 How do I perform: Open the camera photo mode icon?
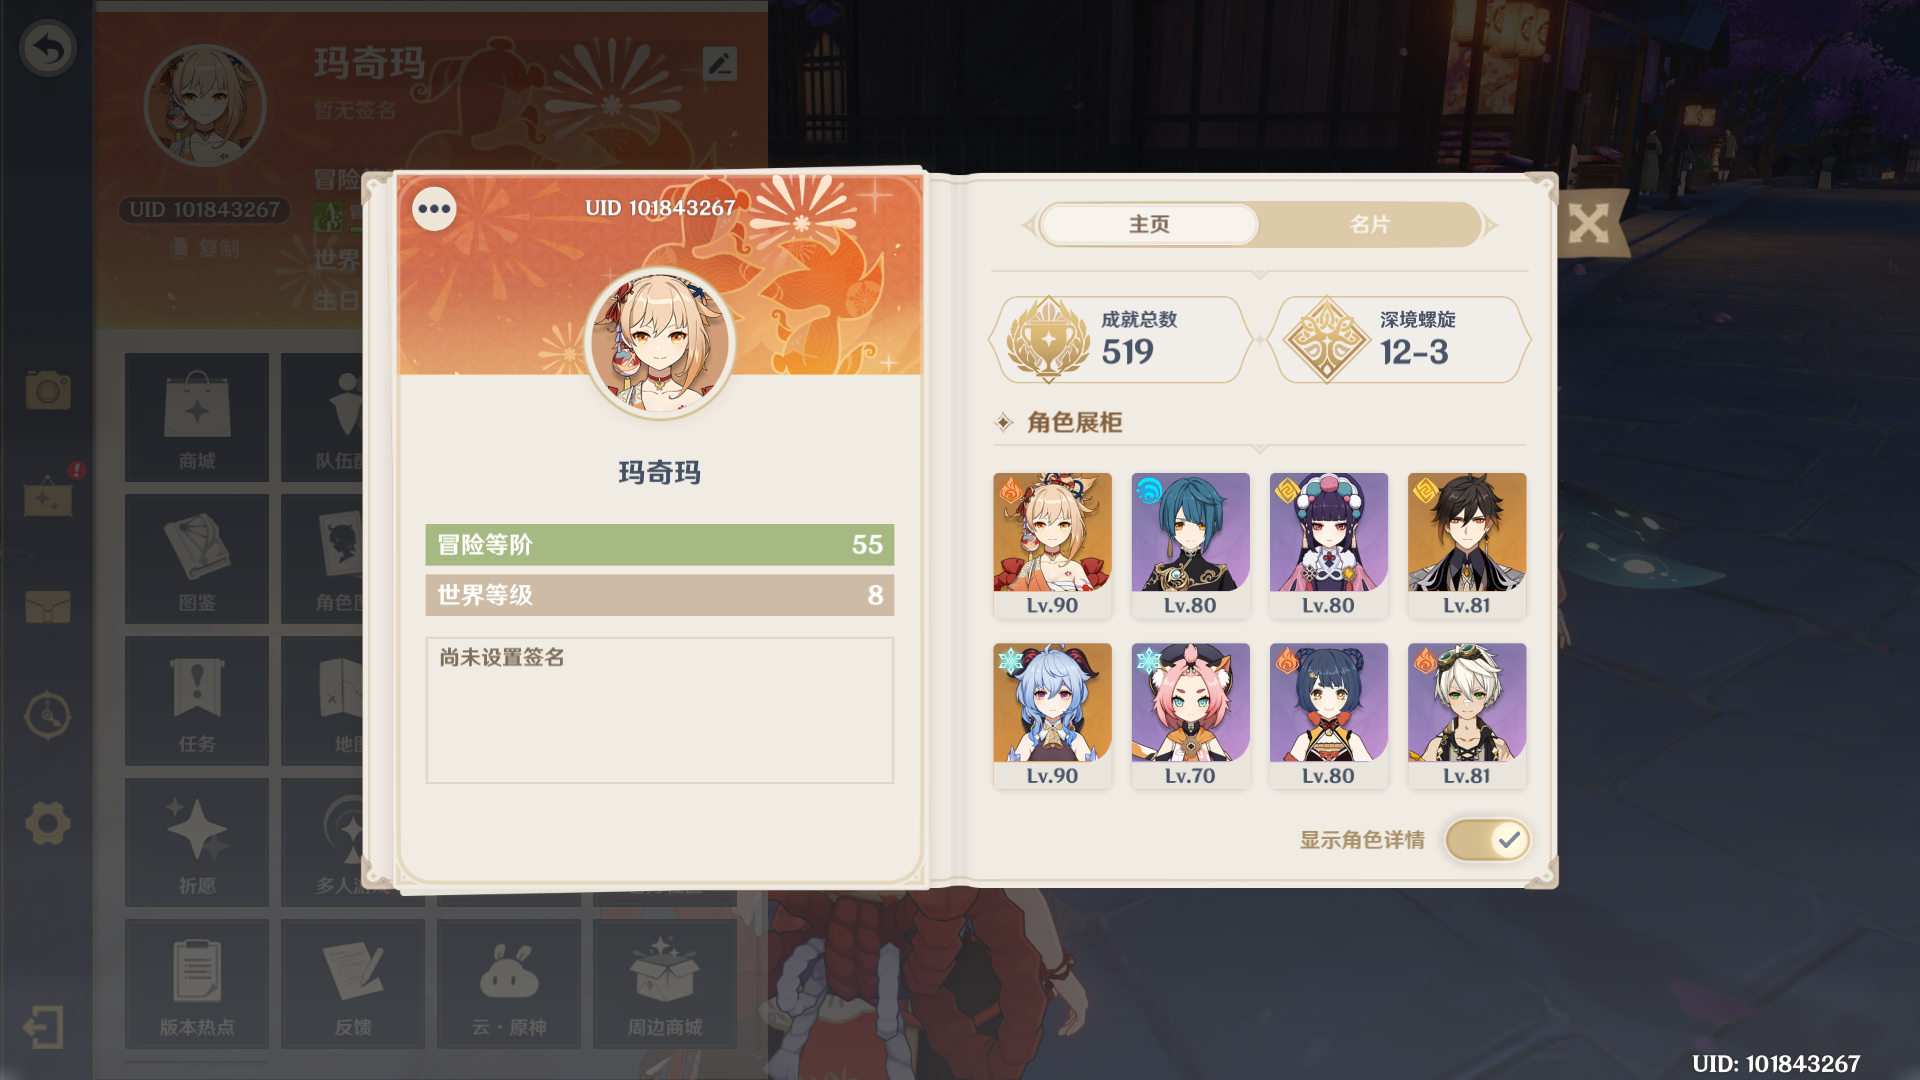click(48, 390)
